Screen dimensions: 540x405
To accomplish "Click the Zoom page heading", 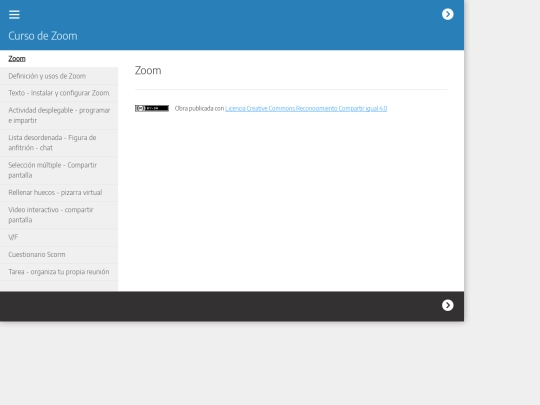I will 148,70.
